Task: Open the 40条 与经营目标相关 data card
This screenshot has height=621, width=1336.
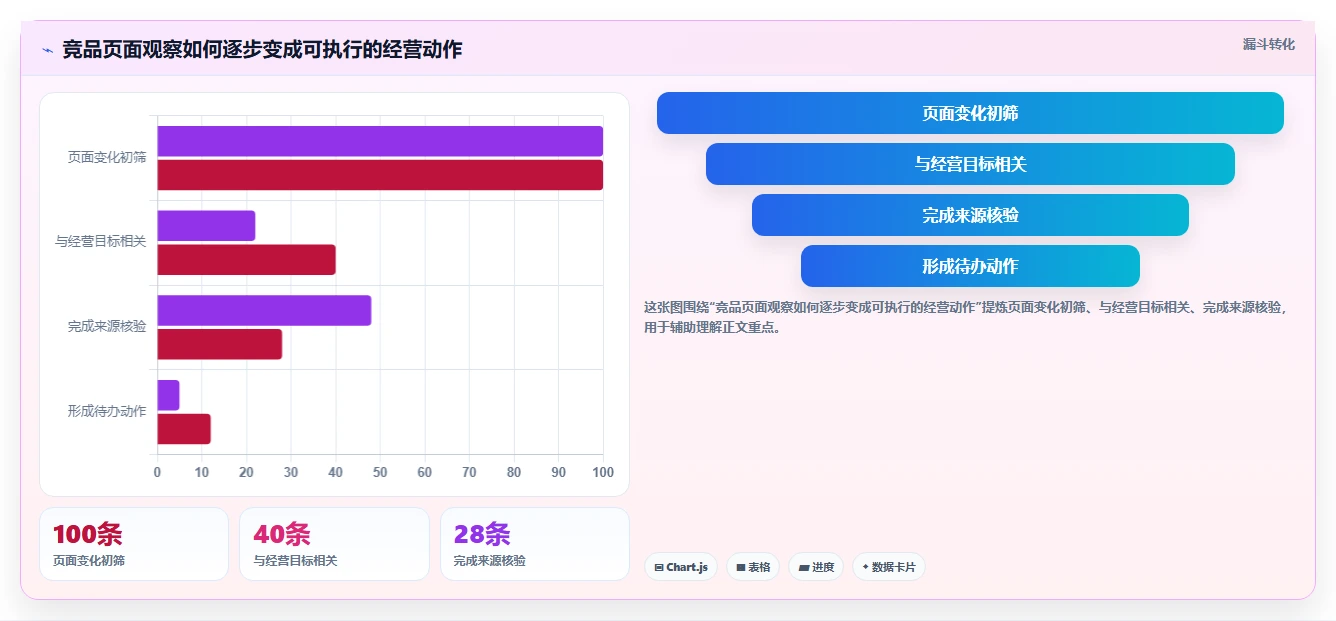Action: [334, 544]
